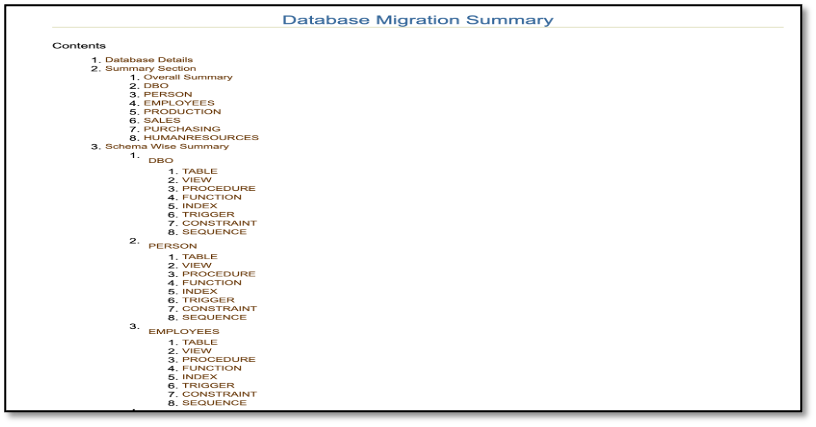Open the Summary Section link

pyautogui.click(x=150, y=69)
